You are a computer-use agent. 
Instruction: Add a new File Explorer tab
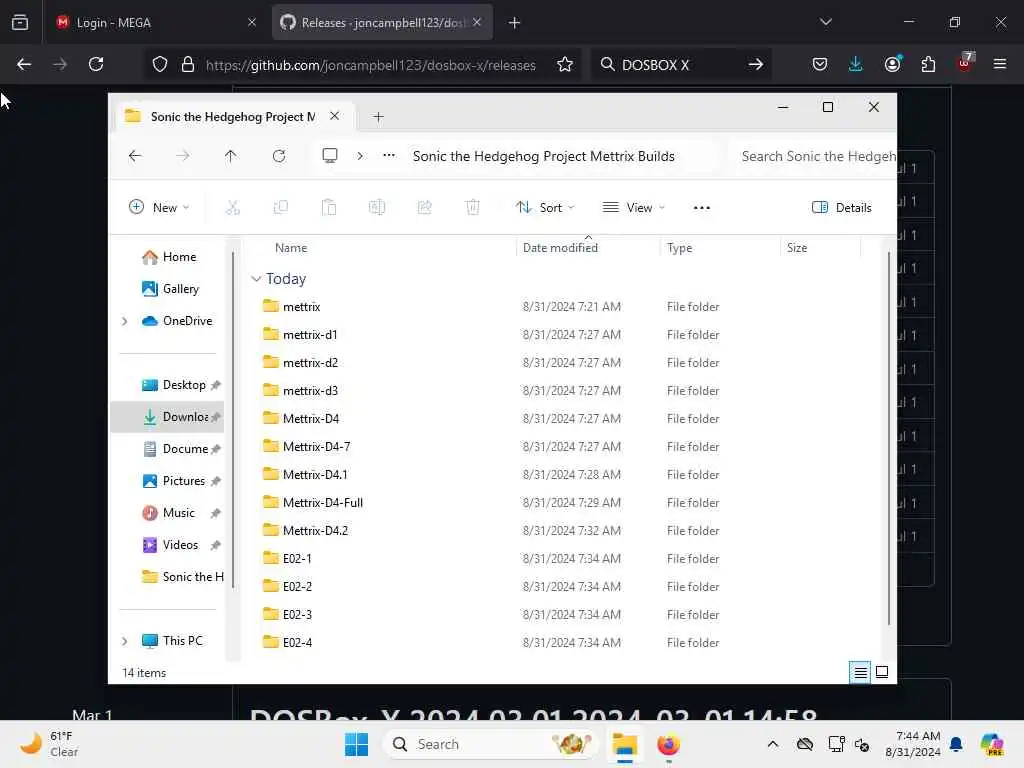378,117
